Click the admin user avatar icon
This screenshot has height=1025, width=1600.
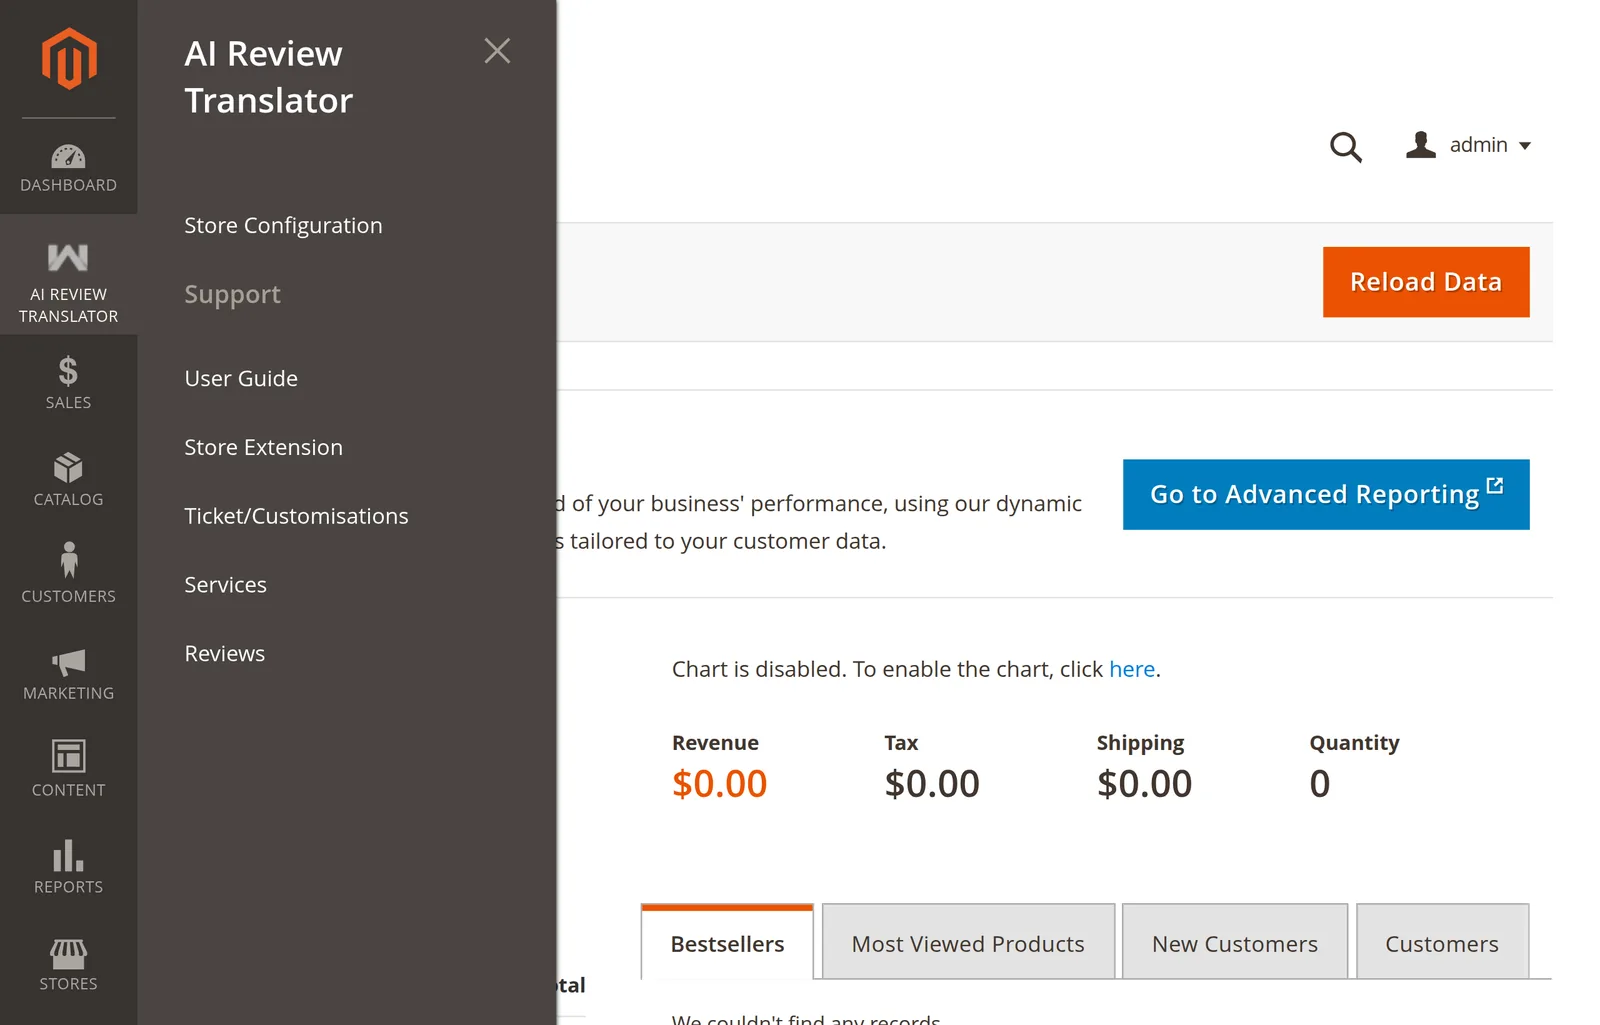click(x=1420, y=145)
